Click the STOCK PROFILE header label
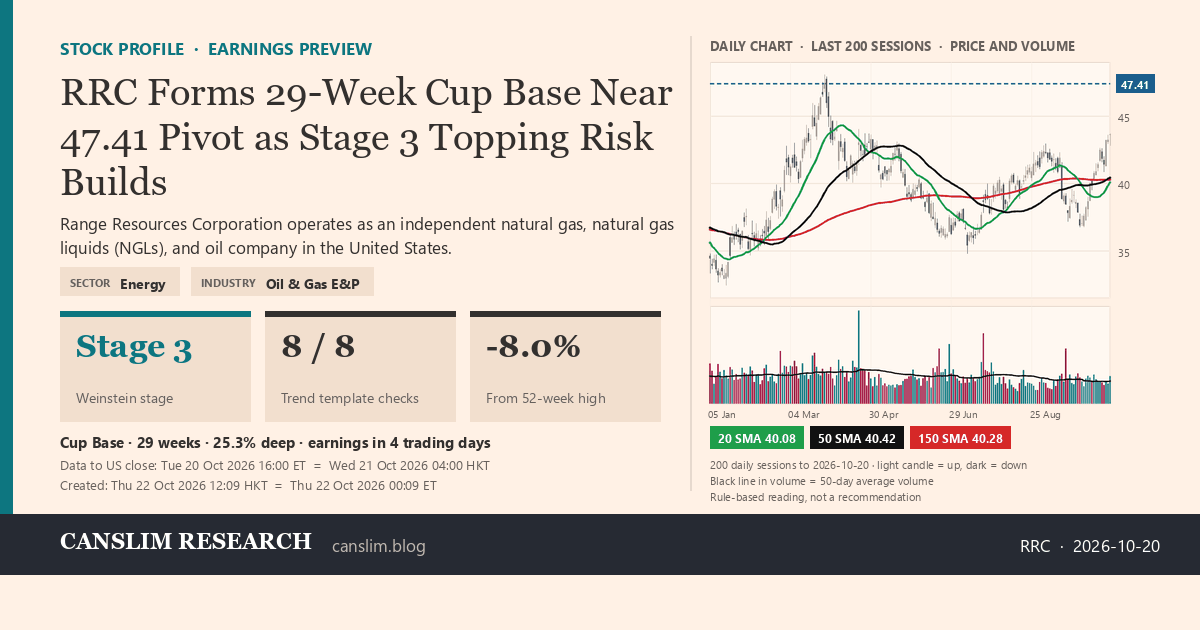This screenshot has height=630, width=1200. pos(122,49)
